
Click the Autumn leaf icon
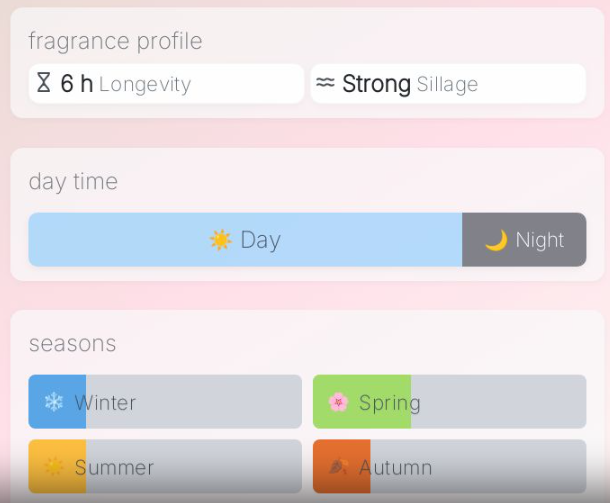338,467
